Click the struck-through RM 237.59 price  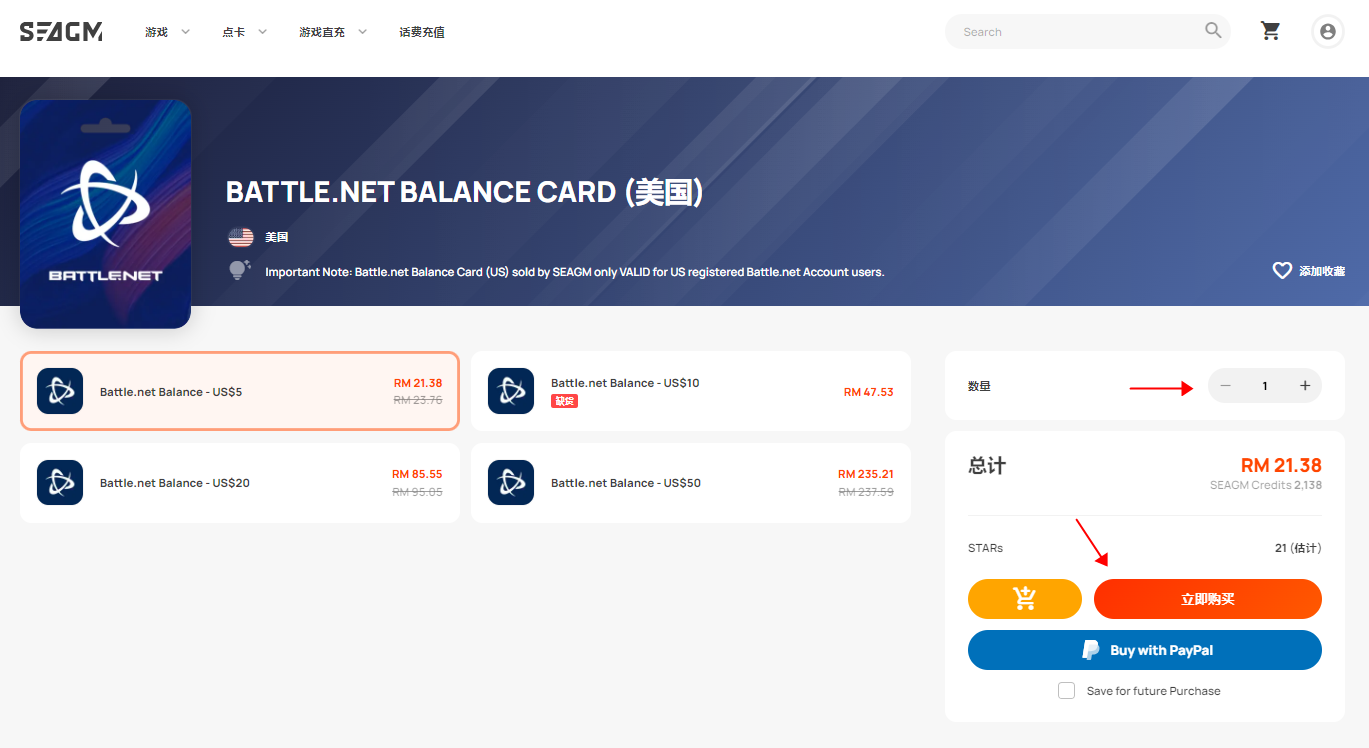pyautogui.click(x=866, y=491)
